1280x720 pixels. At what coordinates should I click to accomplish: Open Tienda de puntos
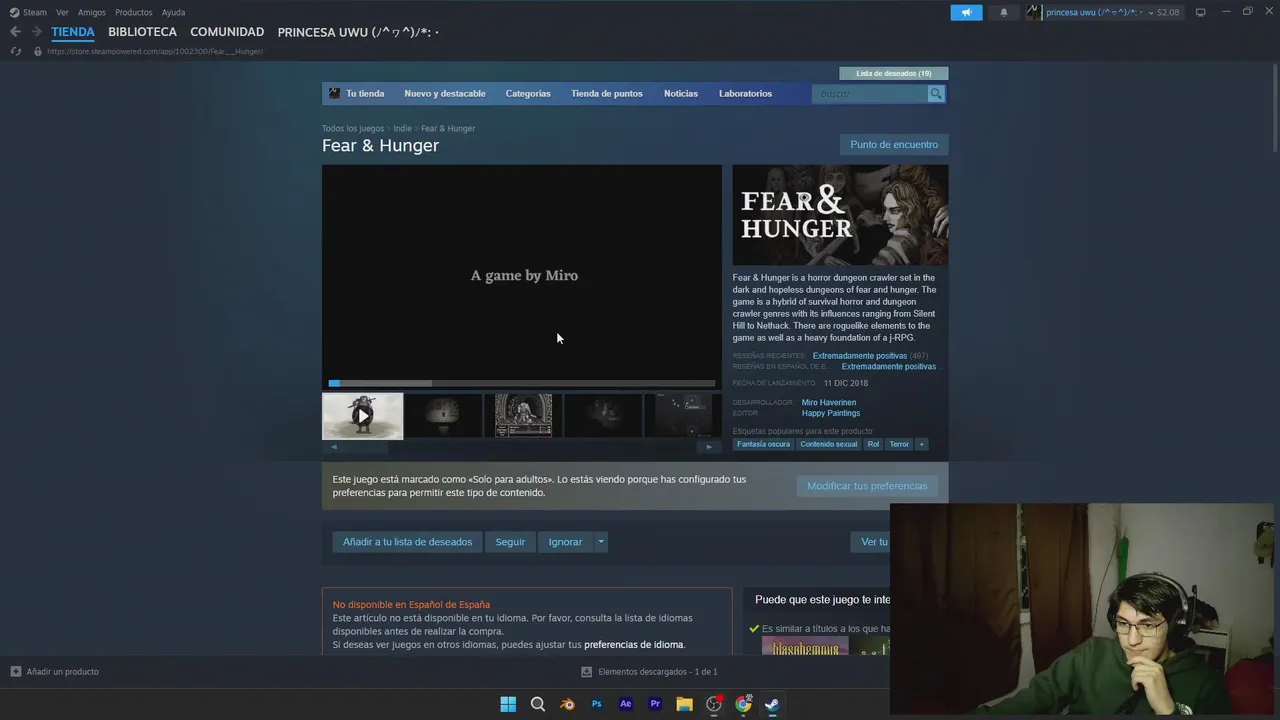(x=607, y=93)
